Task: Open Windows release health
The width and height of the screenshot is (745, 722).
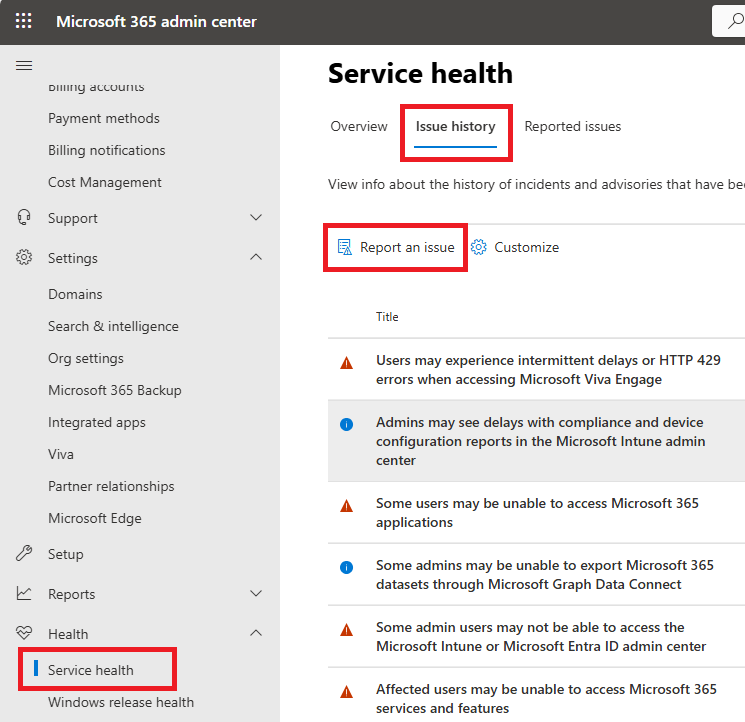Action: (x=121, y=702)
